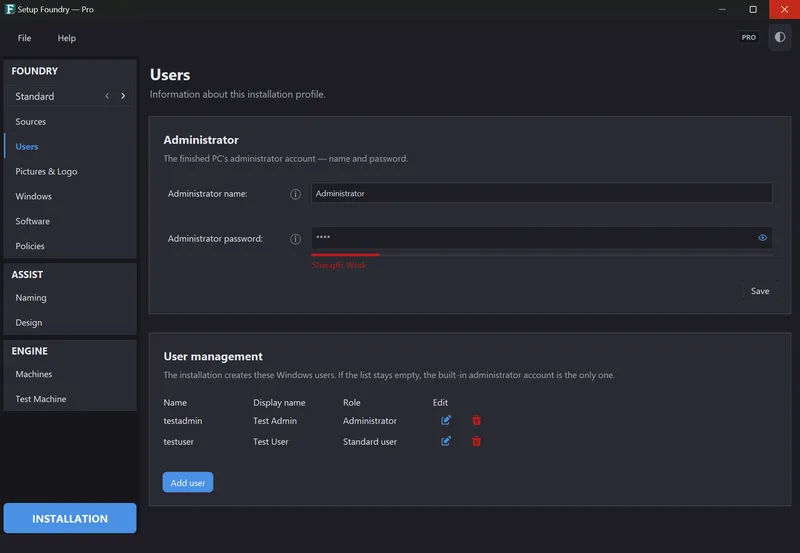
Task: Go to next profile with right chevron
Action: tap(123, 96)
